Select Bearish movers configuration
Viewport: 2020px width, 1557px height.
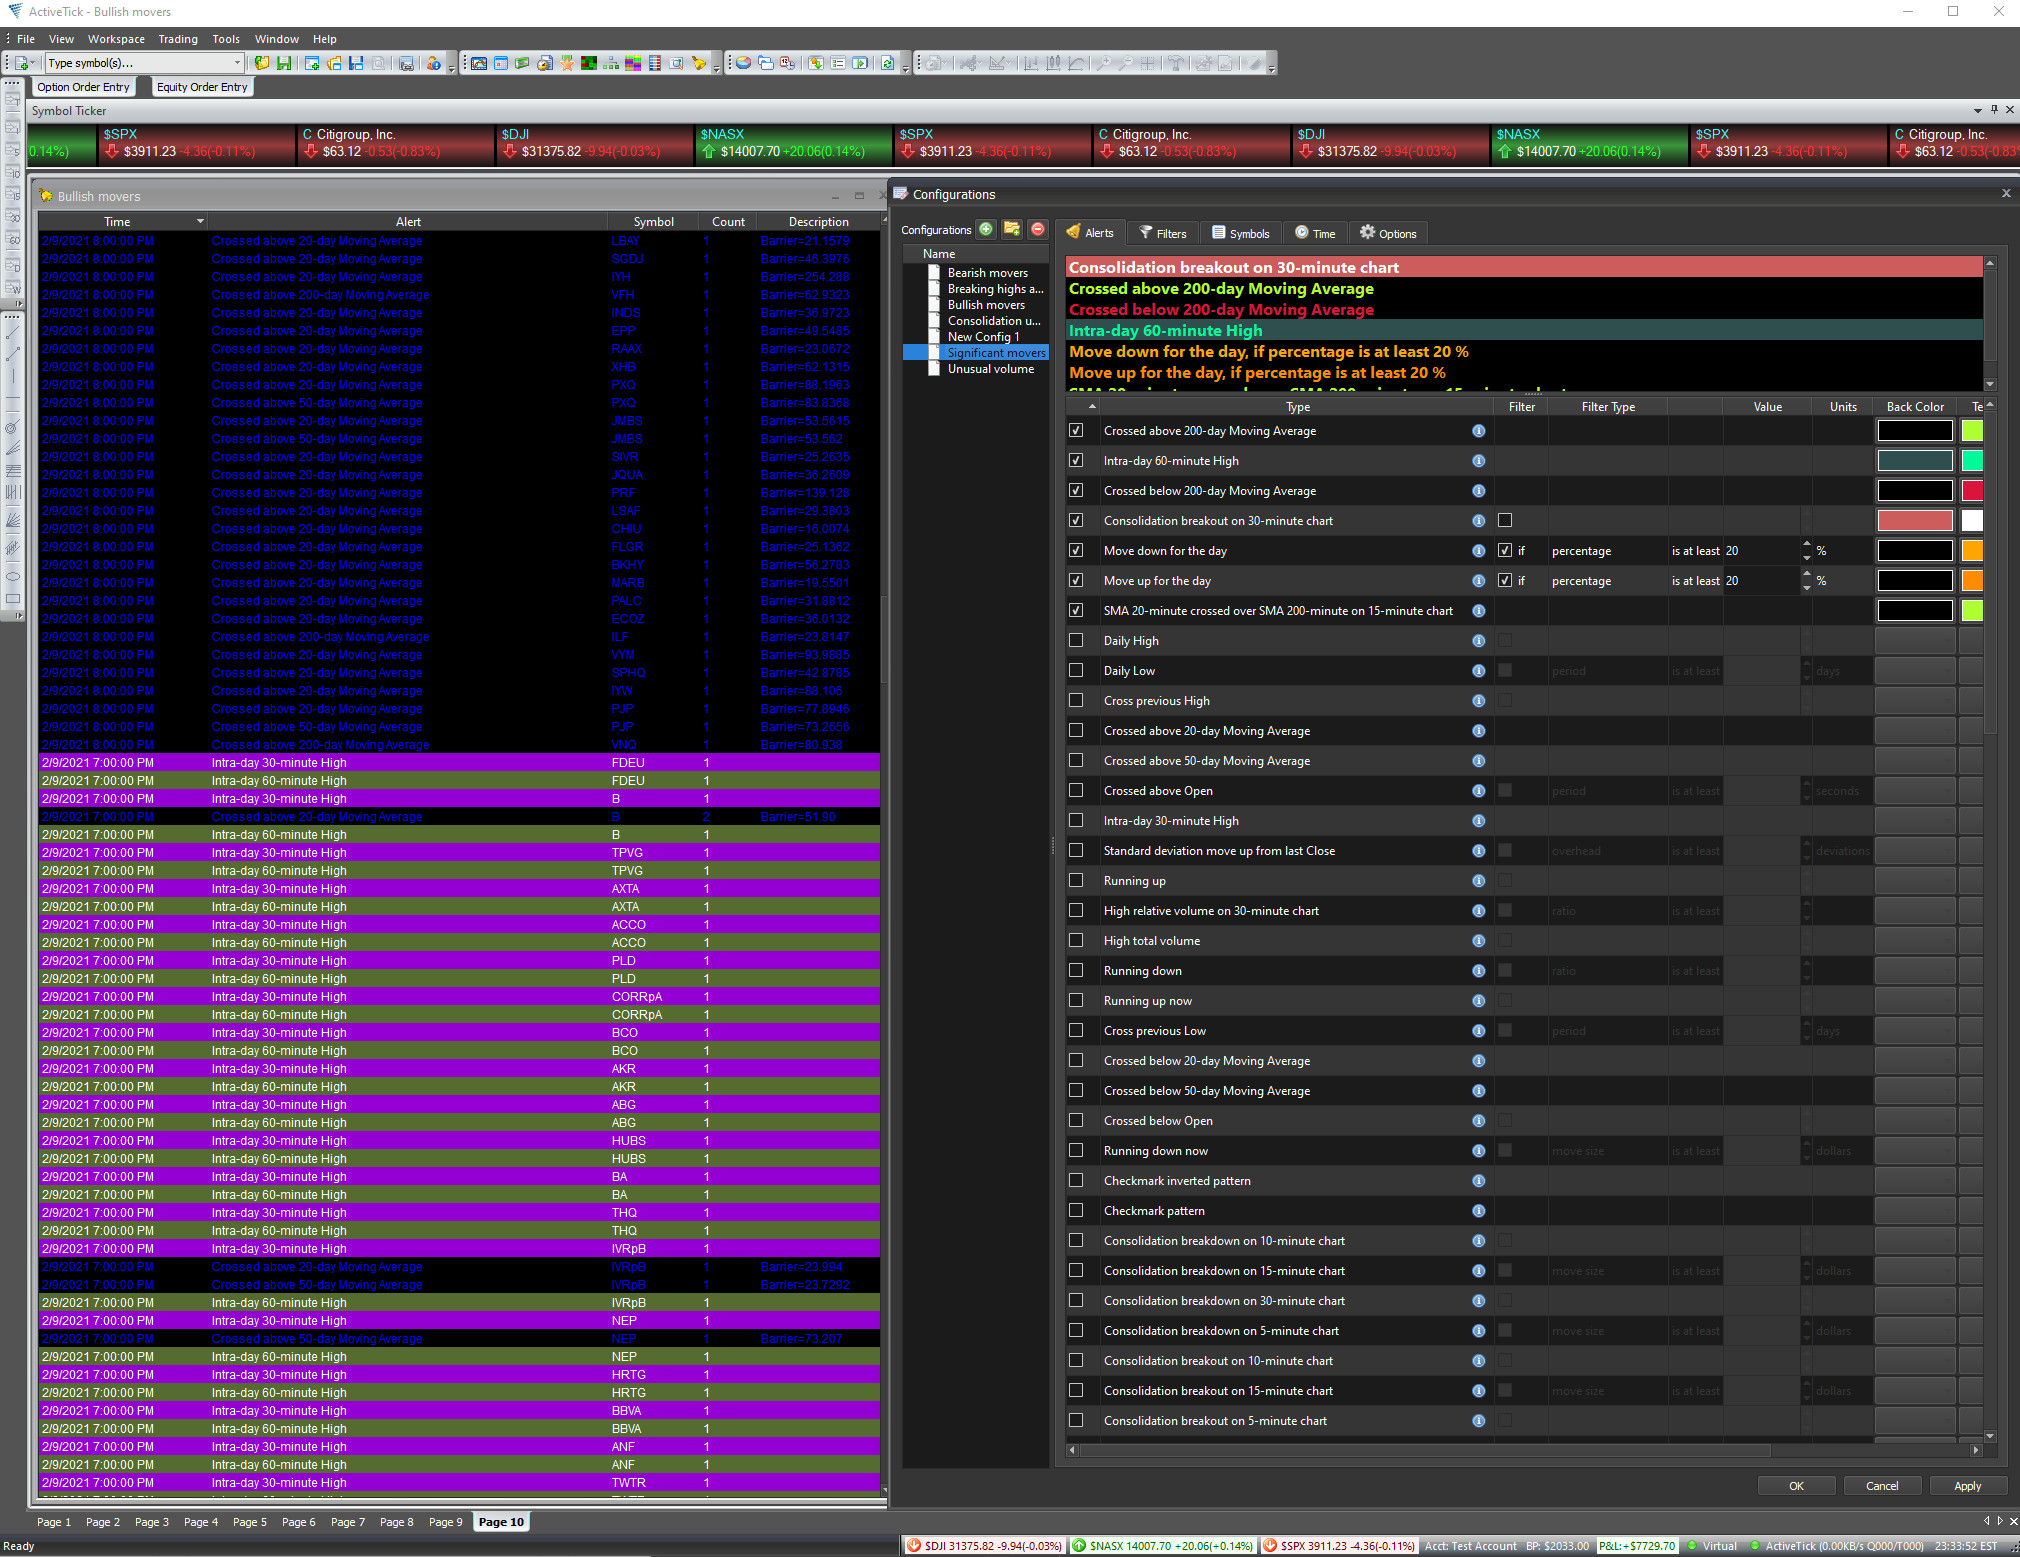pyautogui.click(x=987, y=273)
